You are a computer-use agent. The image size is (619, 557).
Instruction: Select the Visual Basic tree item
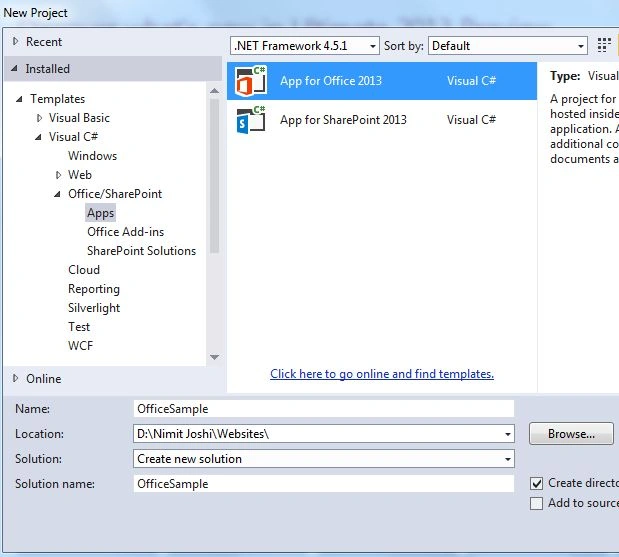[x=79, y=118]
